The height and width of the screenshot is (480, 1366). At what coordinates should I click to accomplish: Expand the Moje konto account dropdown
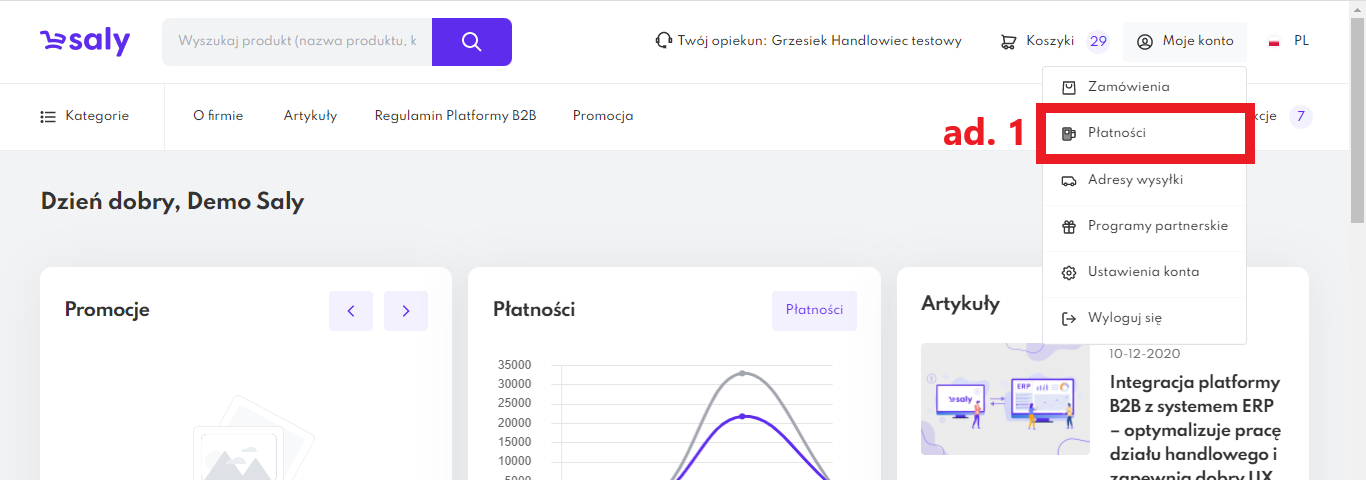1184,41
